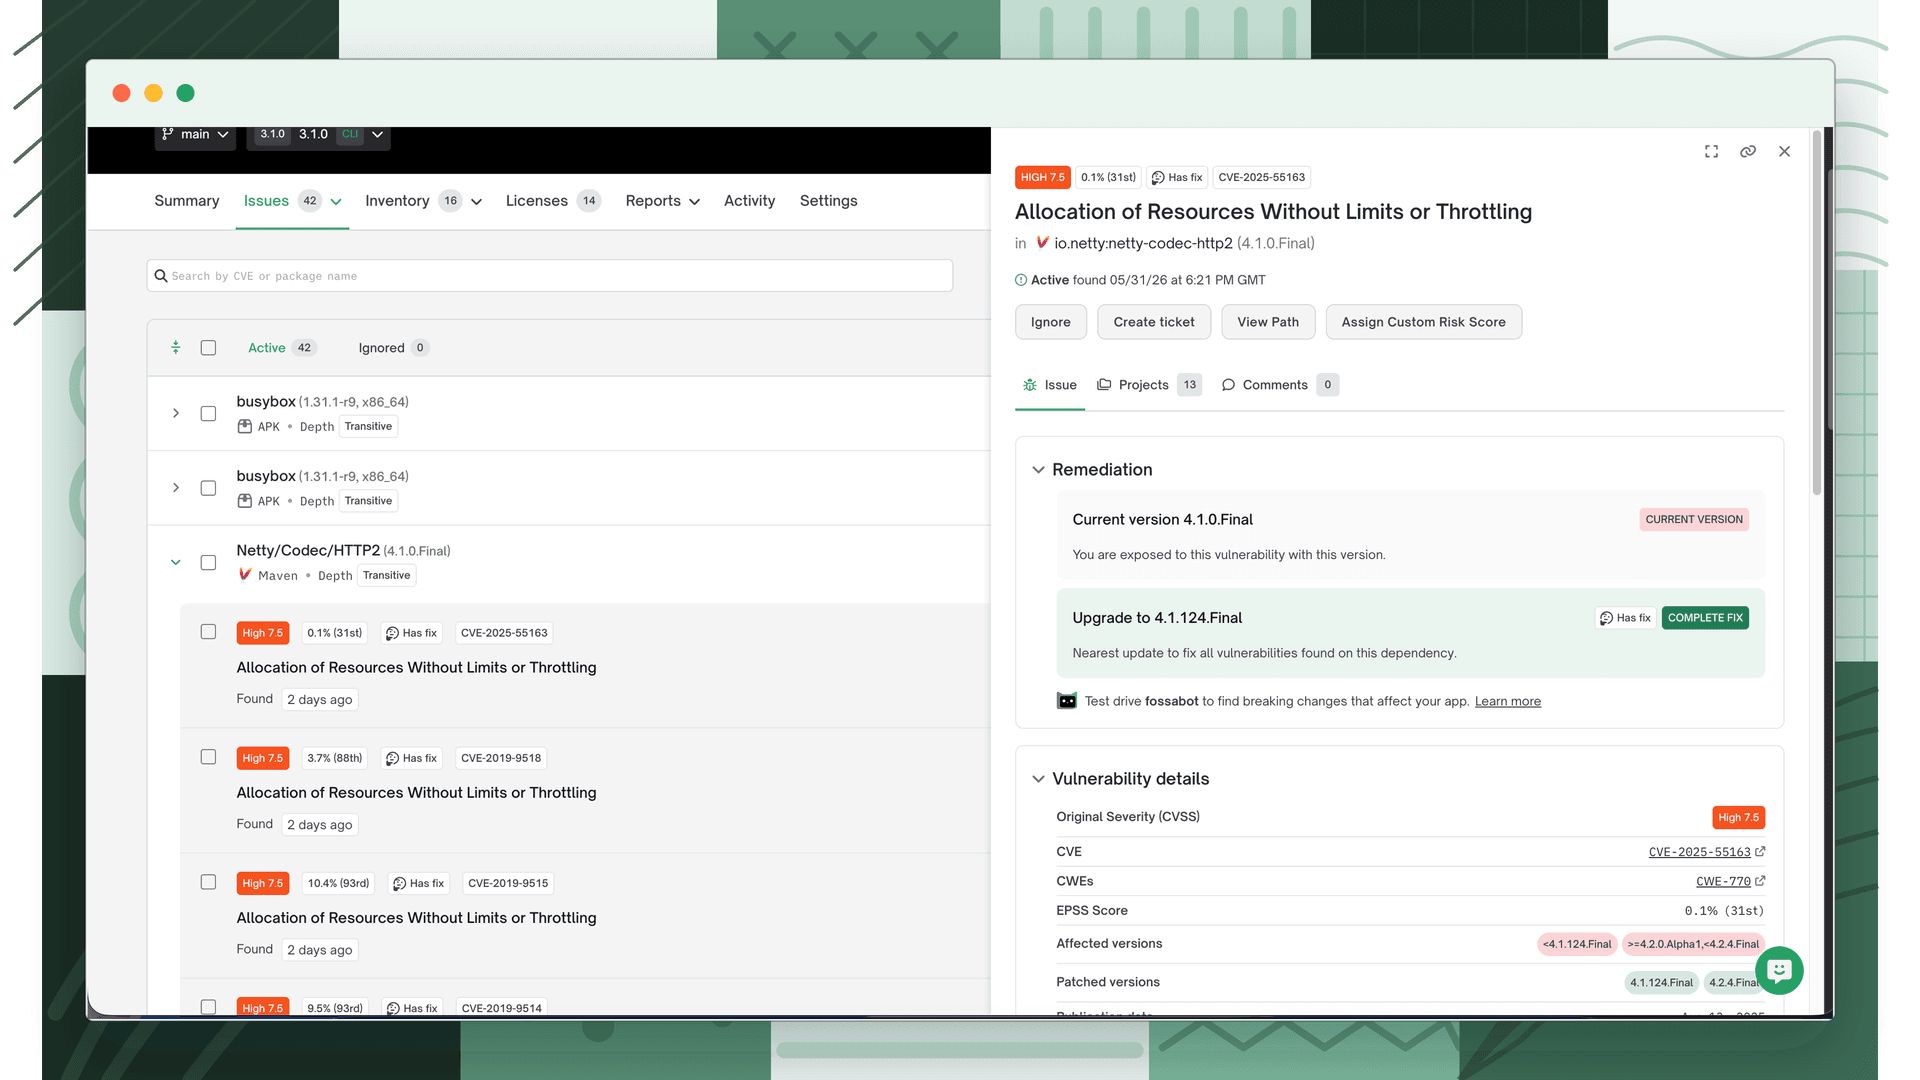Collapse all rows icon beside Active
The image size is (1920, 1080).
[x=175, y=347]
